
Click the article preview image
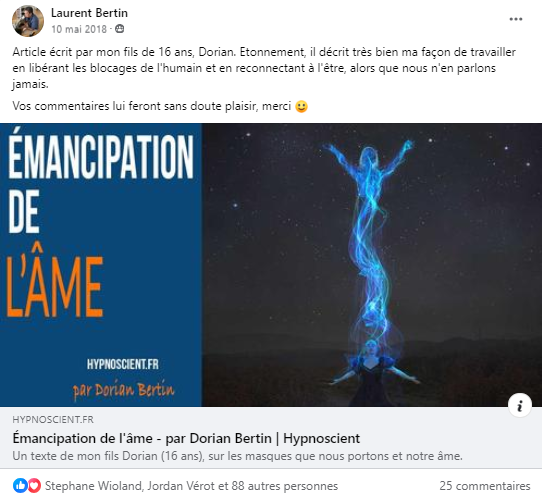coord(271,265)
